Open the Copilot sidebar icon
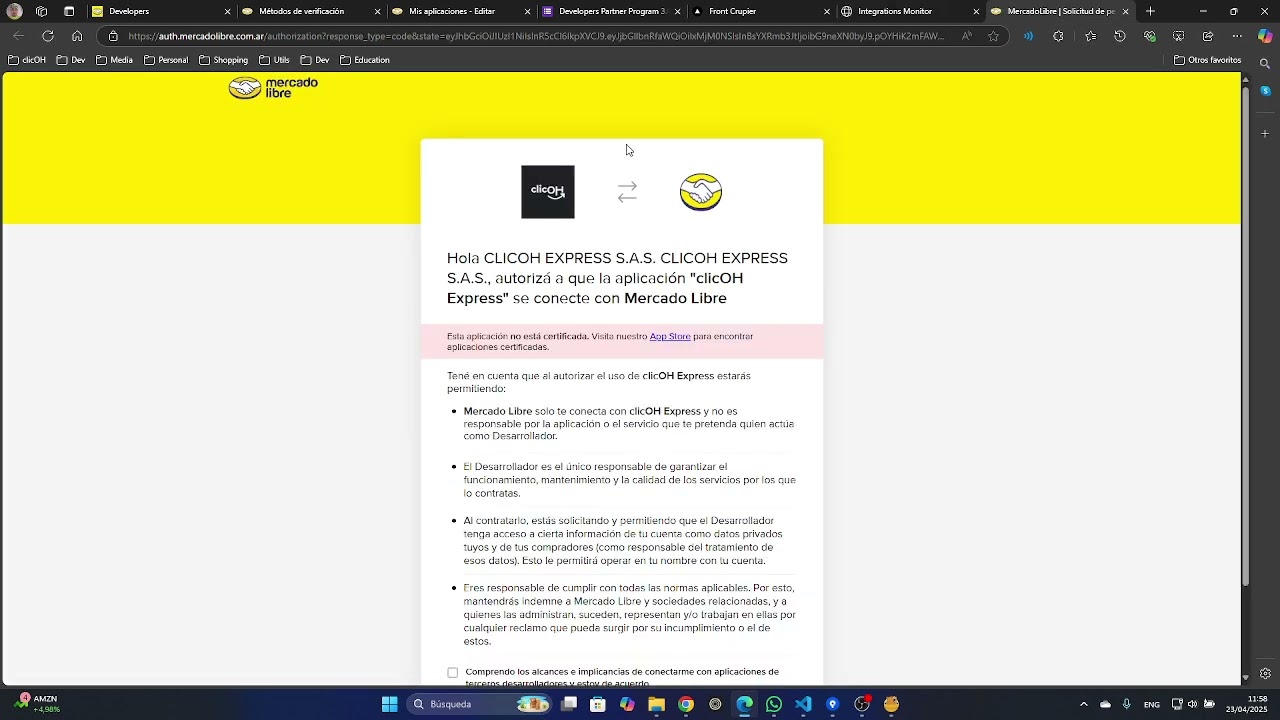 1265,36
